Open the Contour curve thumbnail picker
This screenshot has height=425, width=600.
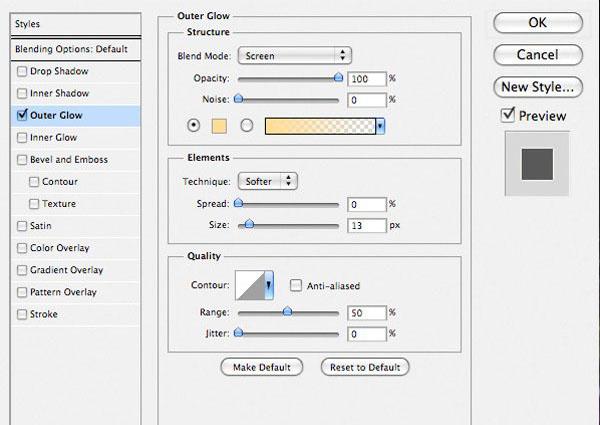[250, 285]
